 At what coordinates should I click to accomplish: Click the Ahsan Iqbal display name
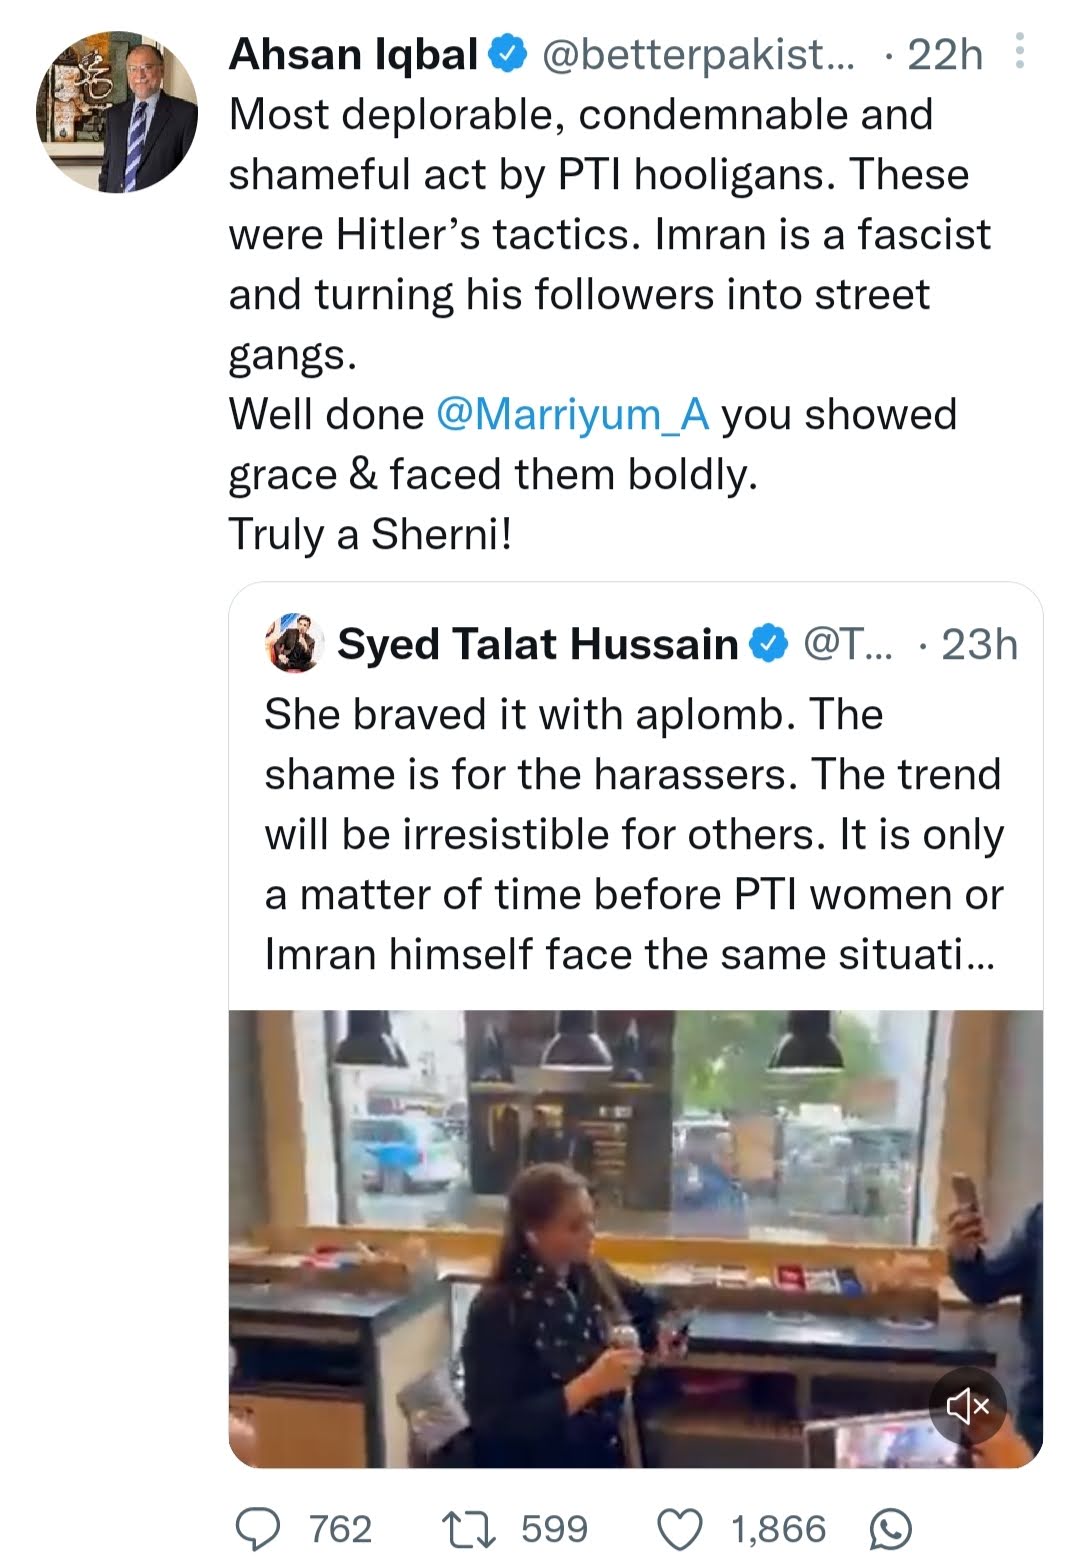[x=353, y=55]
